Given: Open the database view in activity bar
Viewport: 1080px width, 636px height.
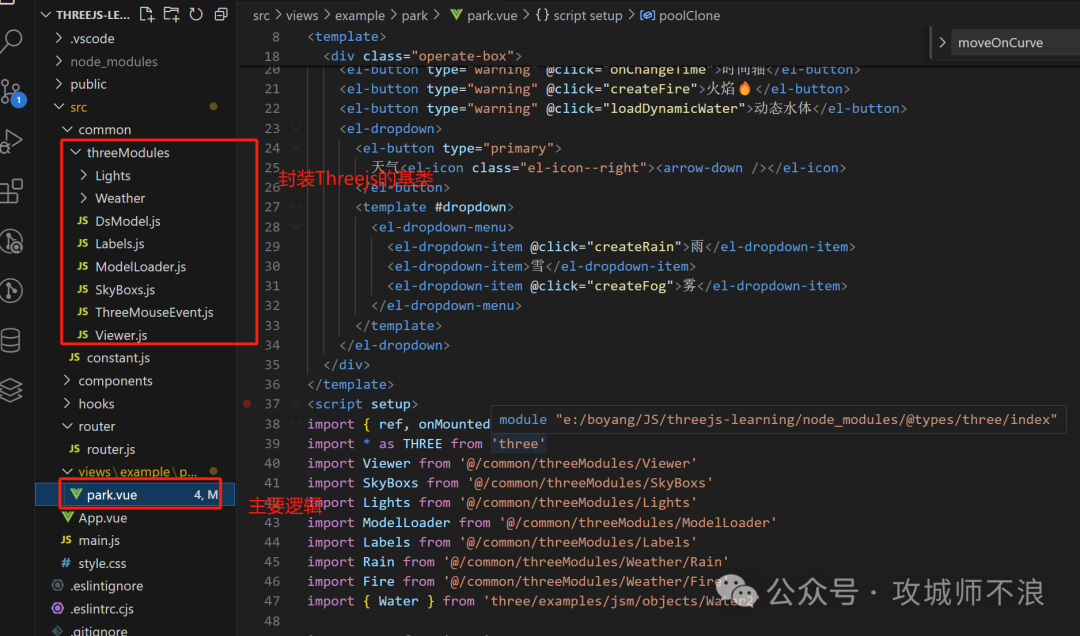Looking at the screenshot, I should coord(11,340).
